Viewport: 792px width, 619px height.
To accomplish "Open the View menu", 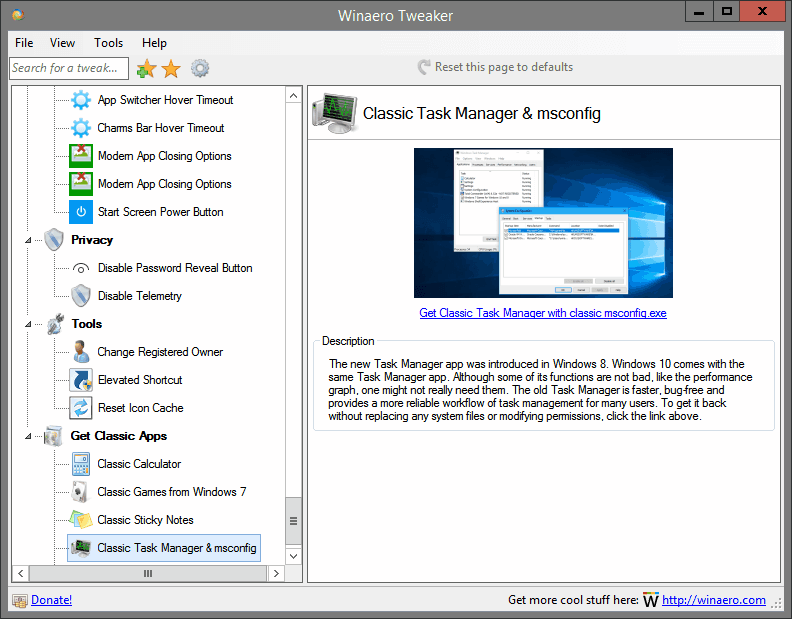I will pos(62,43).
